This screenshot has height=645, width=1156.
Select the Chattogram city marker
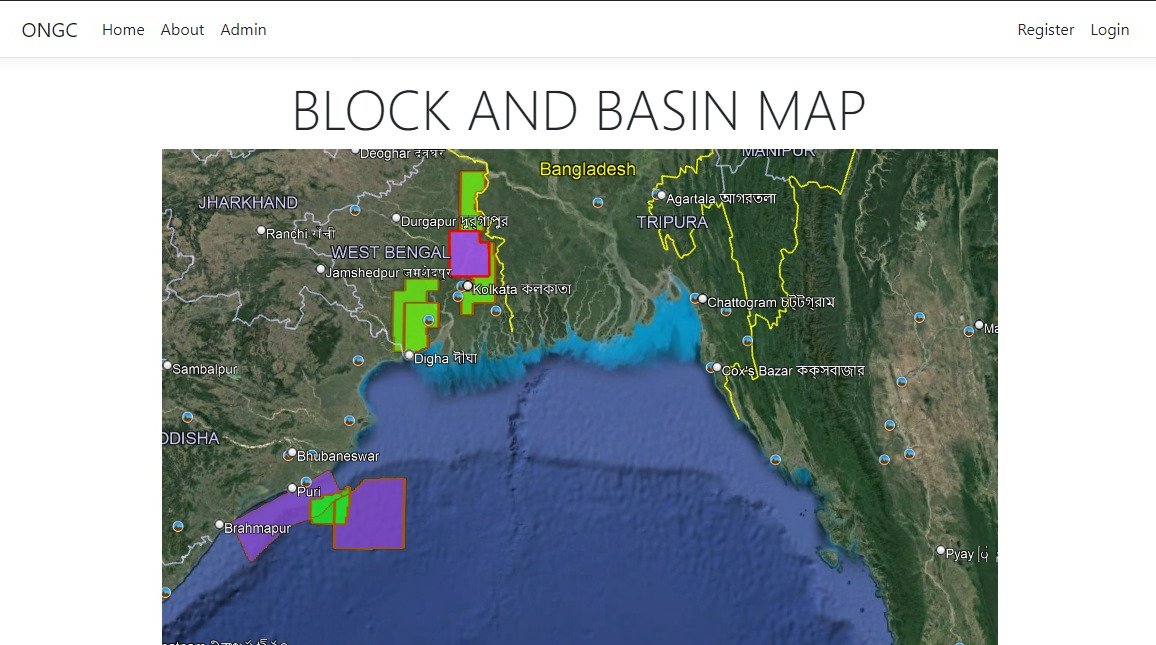702,299
